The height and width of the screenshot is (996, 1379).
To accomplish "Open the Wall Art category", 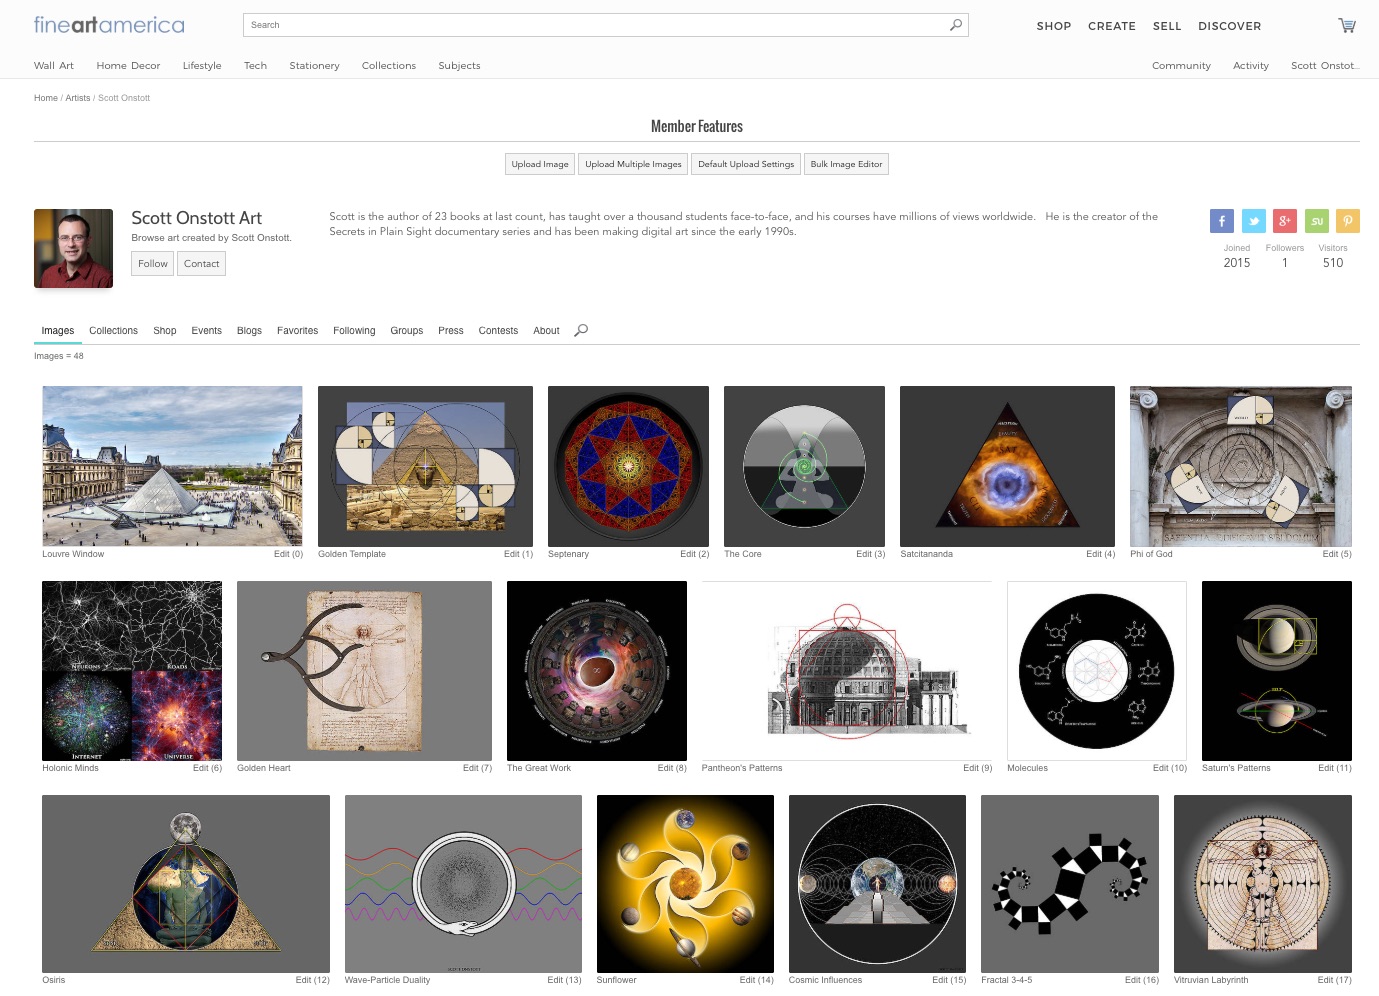I will (54, 66).
